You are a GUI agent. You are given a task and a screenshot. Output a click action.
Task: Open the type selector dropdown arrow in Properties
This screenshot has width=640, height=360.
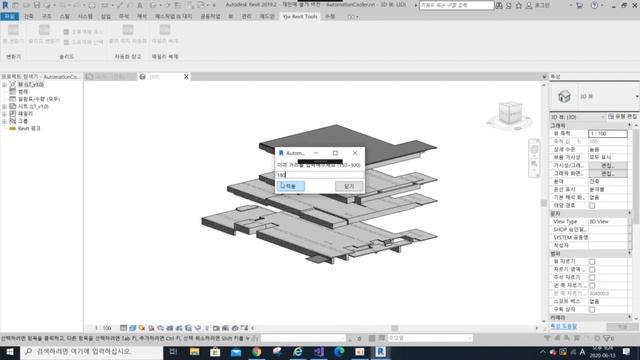pos(637,96)
